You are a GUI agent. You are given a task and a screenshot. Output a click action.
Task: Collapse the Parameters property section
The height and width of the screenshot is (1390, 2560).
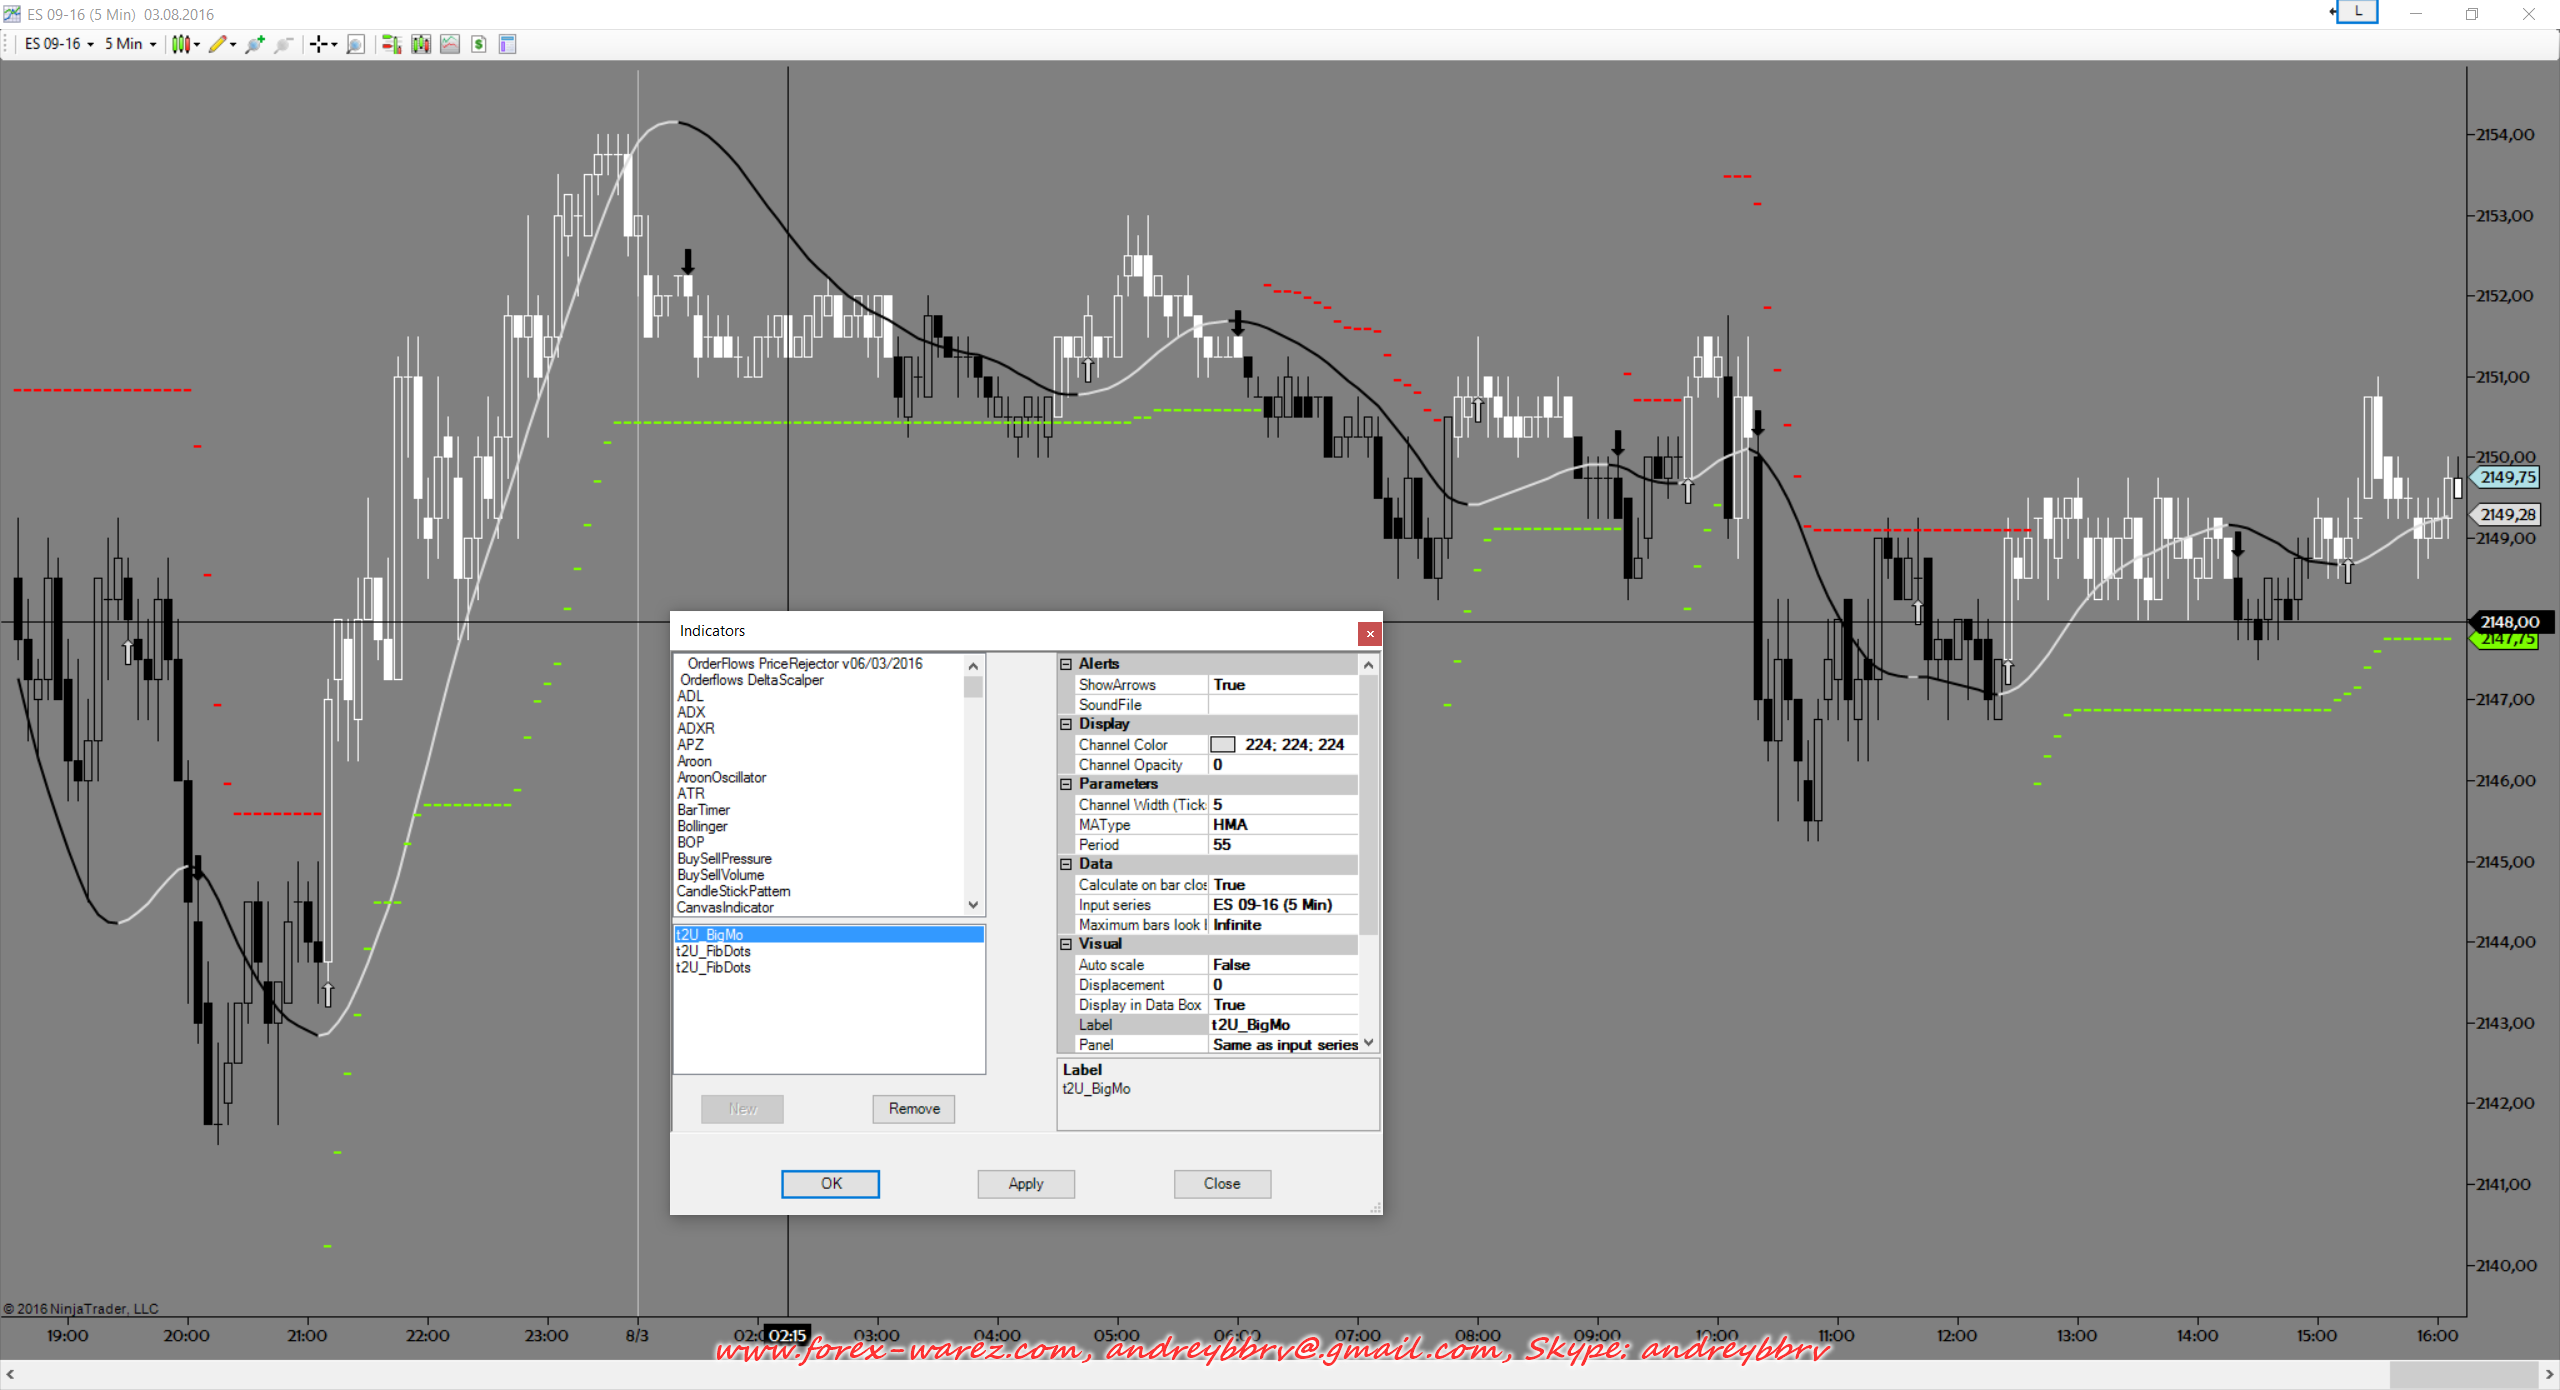(1066, 784)
